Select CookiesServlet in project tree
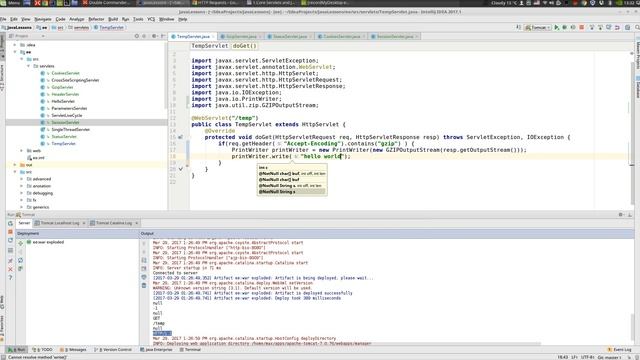Screen dimensions: 640x360 pyautogui.click(x=65, y=73)
